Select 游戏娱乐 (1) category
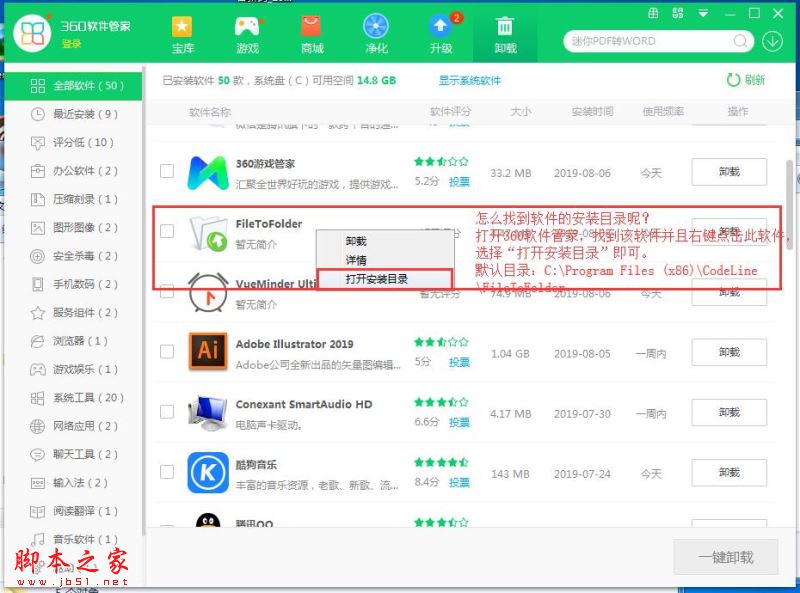This screenshot has width=800, height=593. [x=73, y=369]
